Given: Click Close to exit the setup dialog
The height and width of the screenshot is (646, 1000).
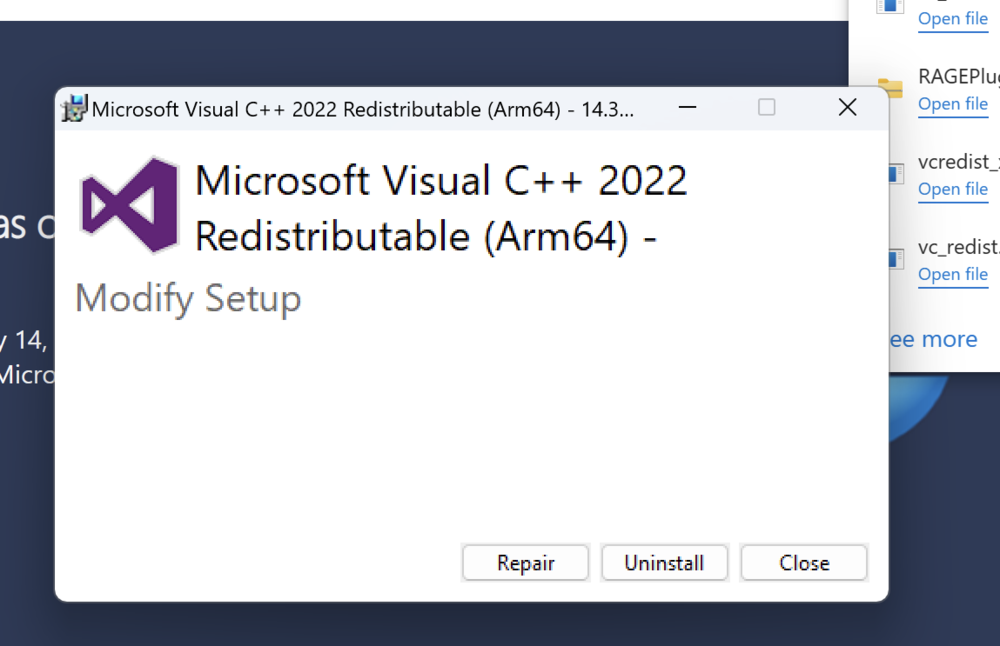Looking at the screenshot, I should 803,562.
